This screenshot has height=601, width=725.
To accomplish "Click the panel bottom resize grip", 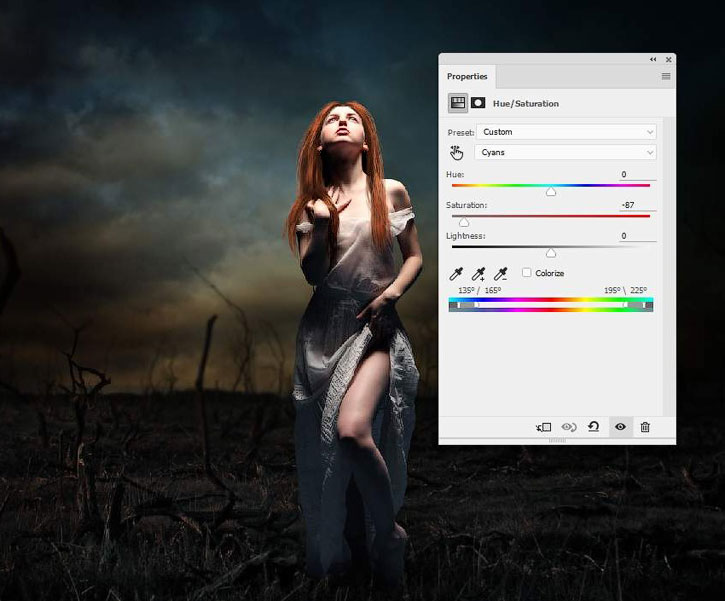I will pos(557,441).
